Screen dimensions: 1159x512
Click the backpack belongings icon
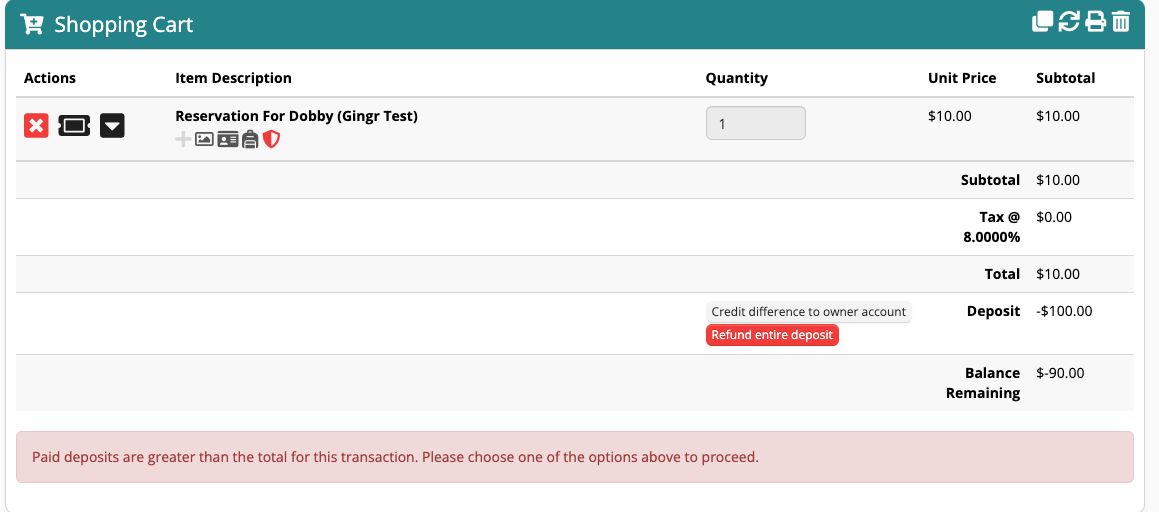pyautogui.click(x=251, y=139)
